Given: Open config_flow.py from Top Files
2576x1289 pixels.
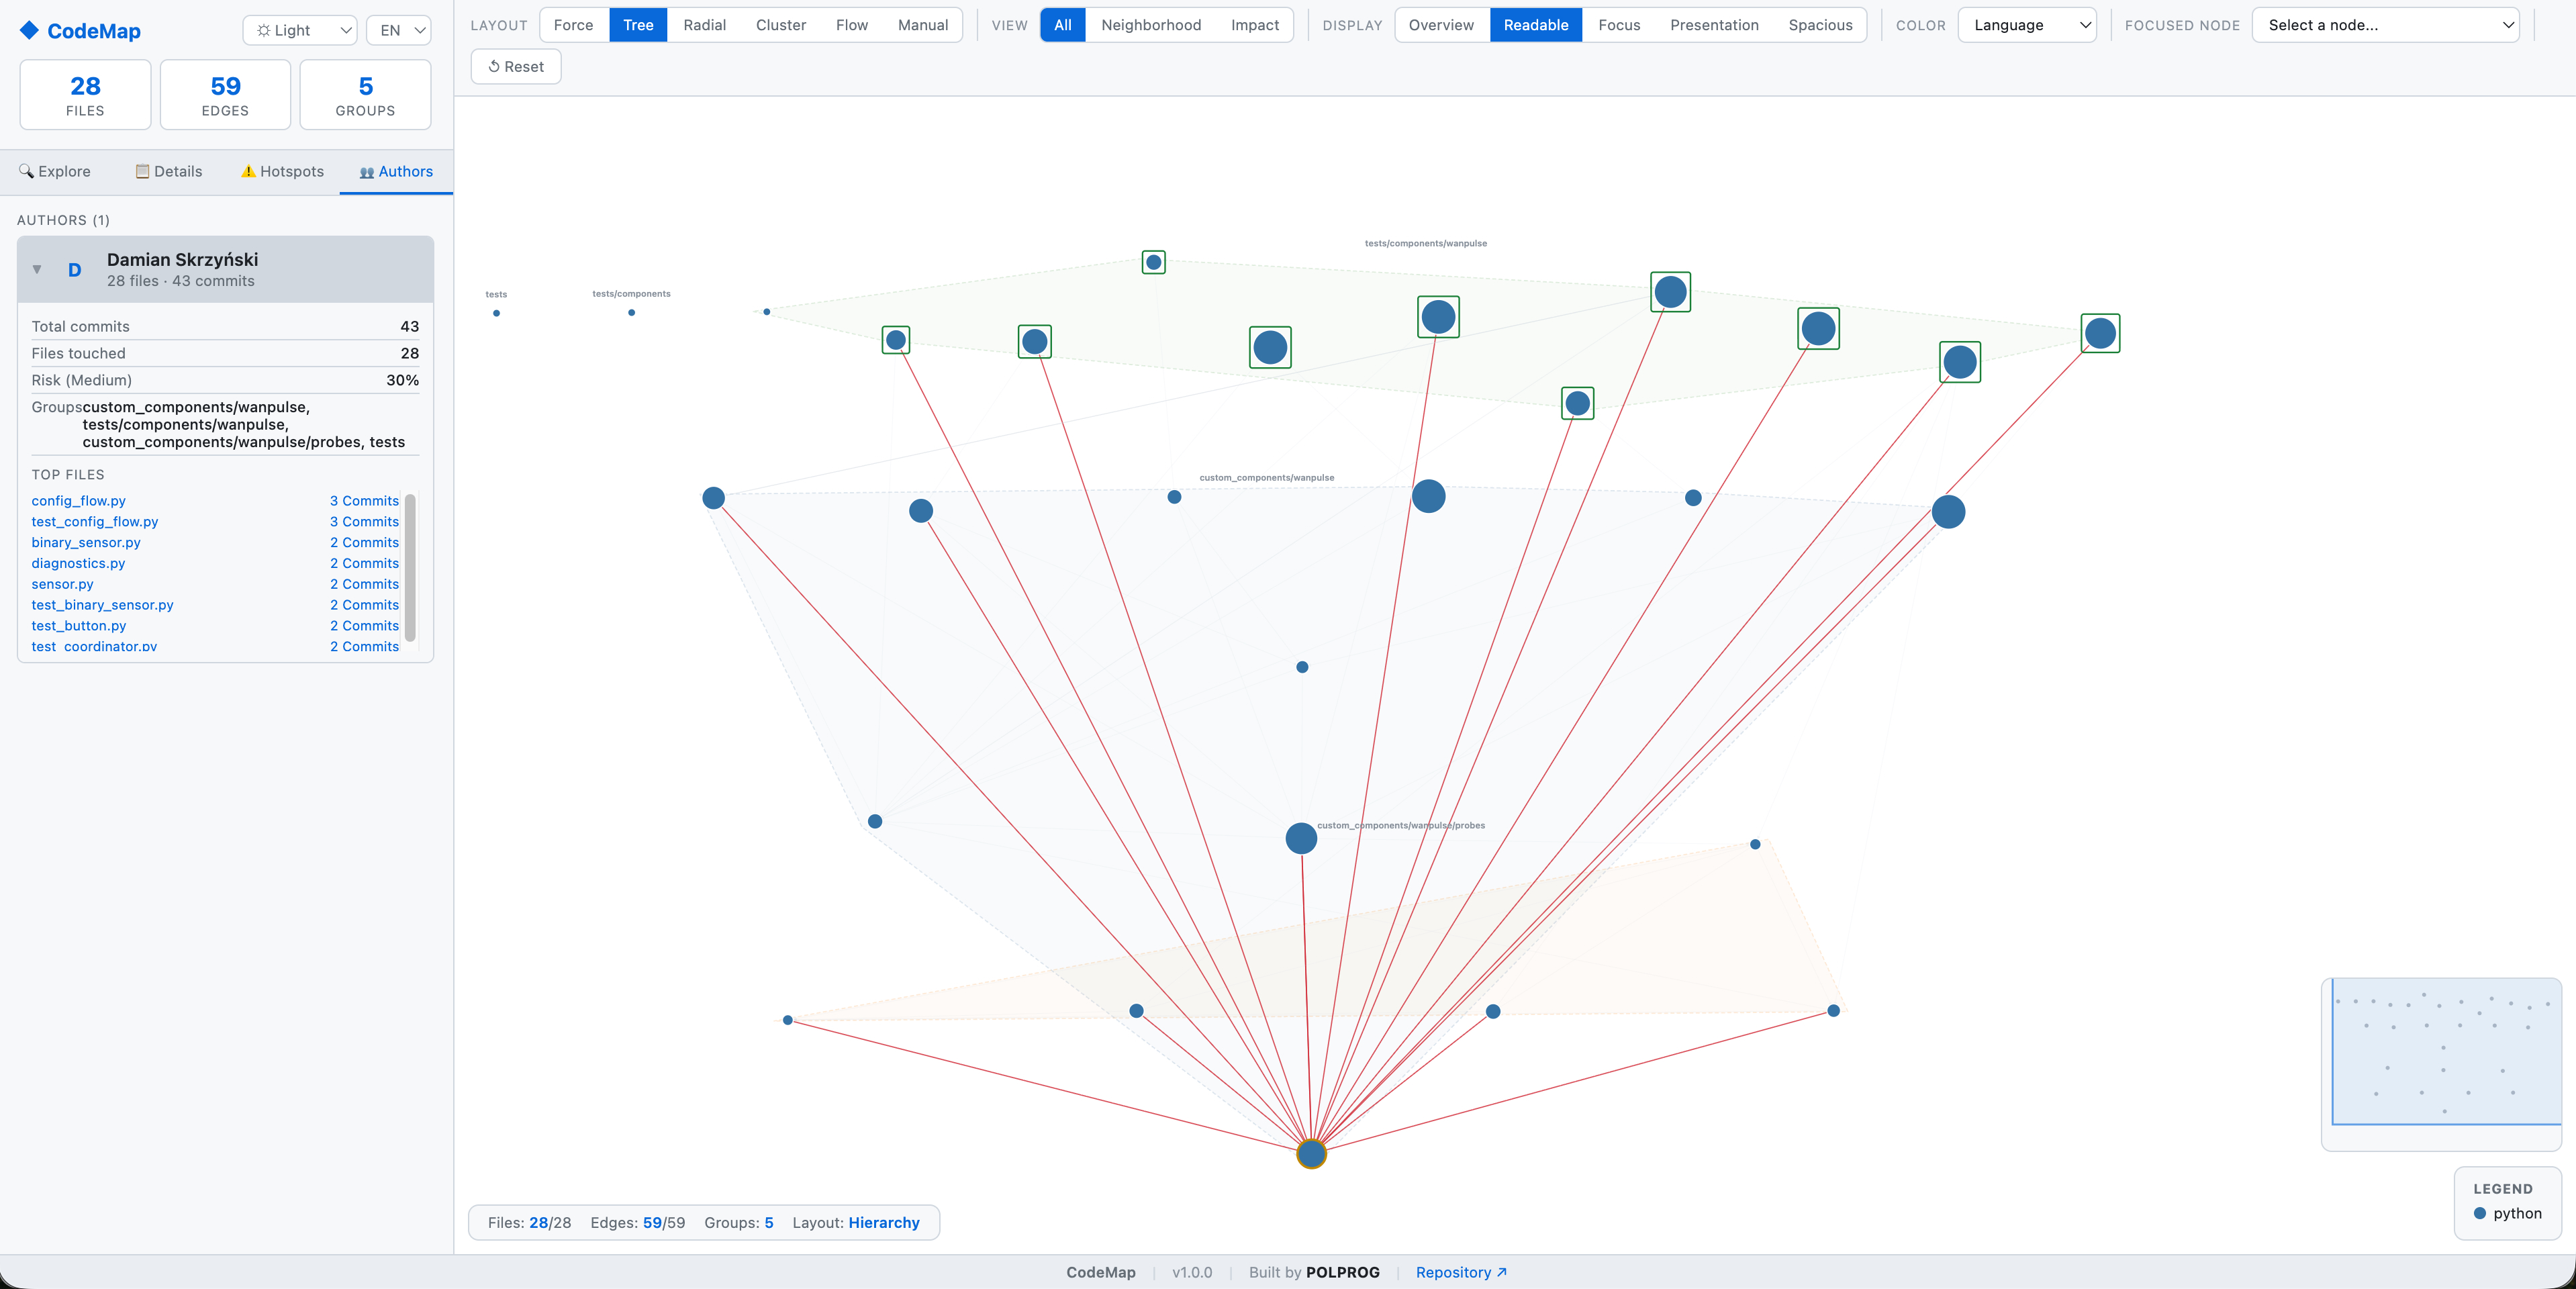Looking at the screenshot, I should (x=78, y=500).
